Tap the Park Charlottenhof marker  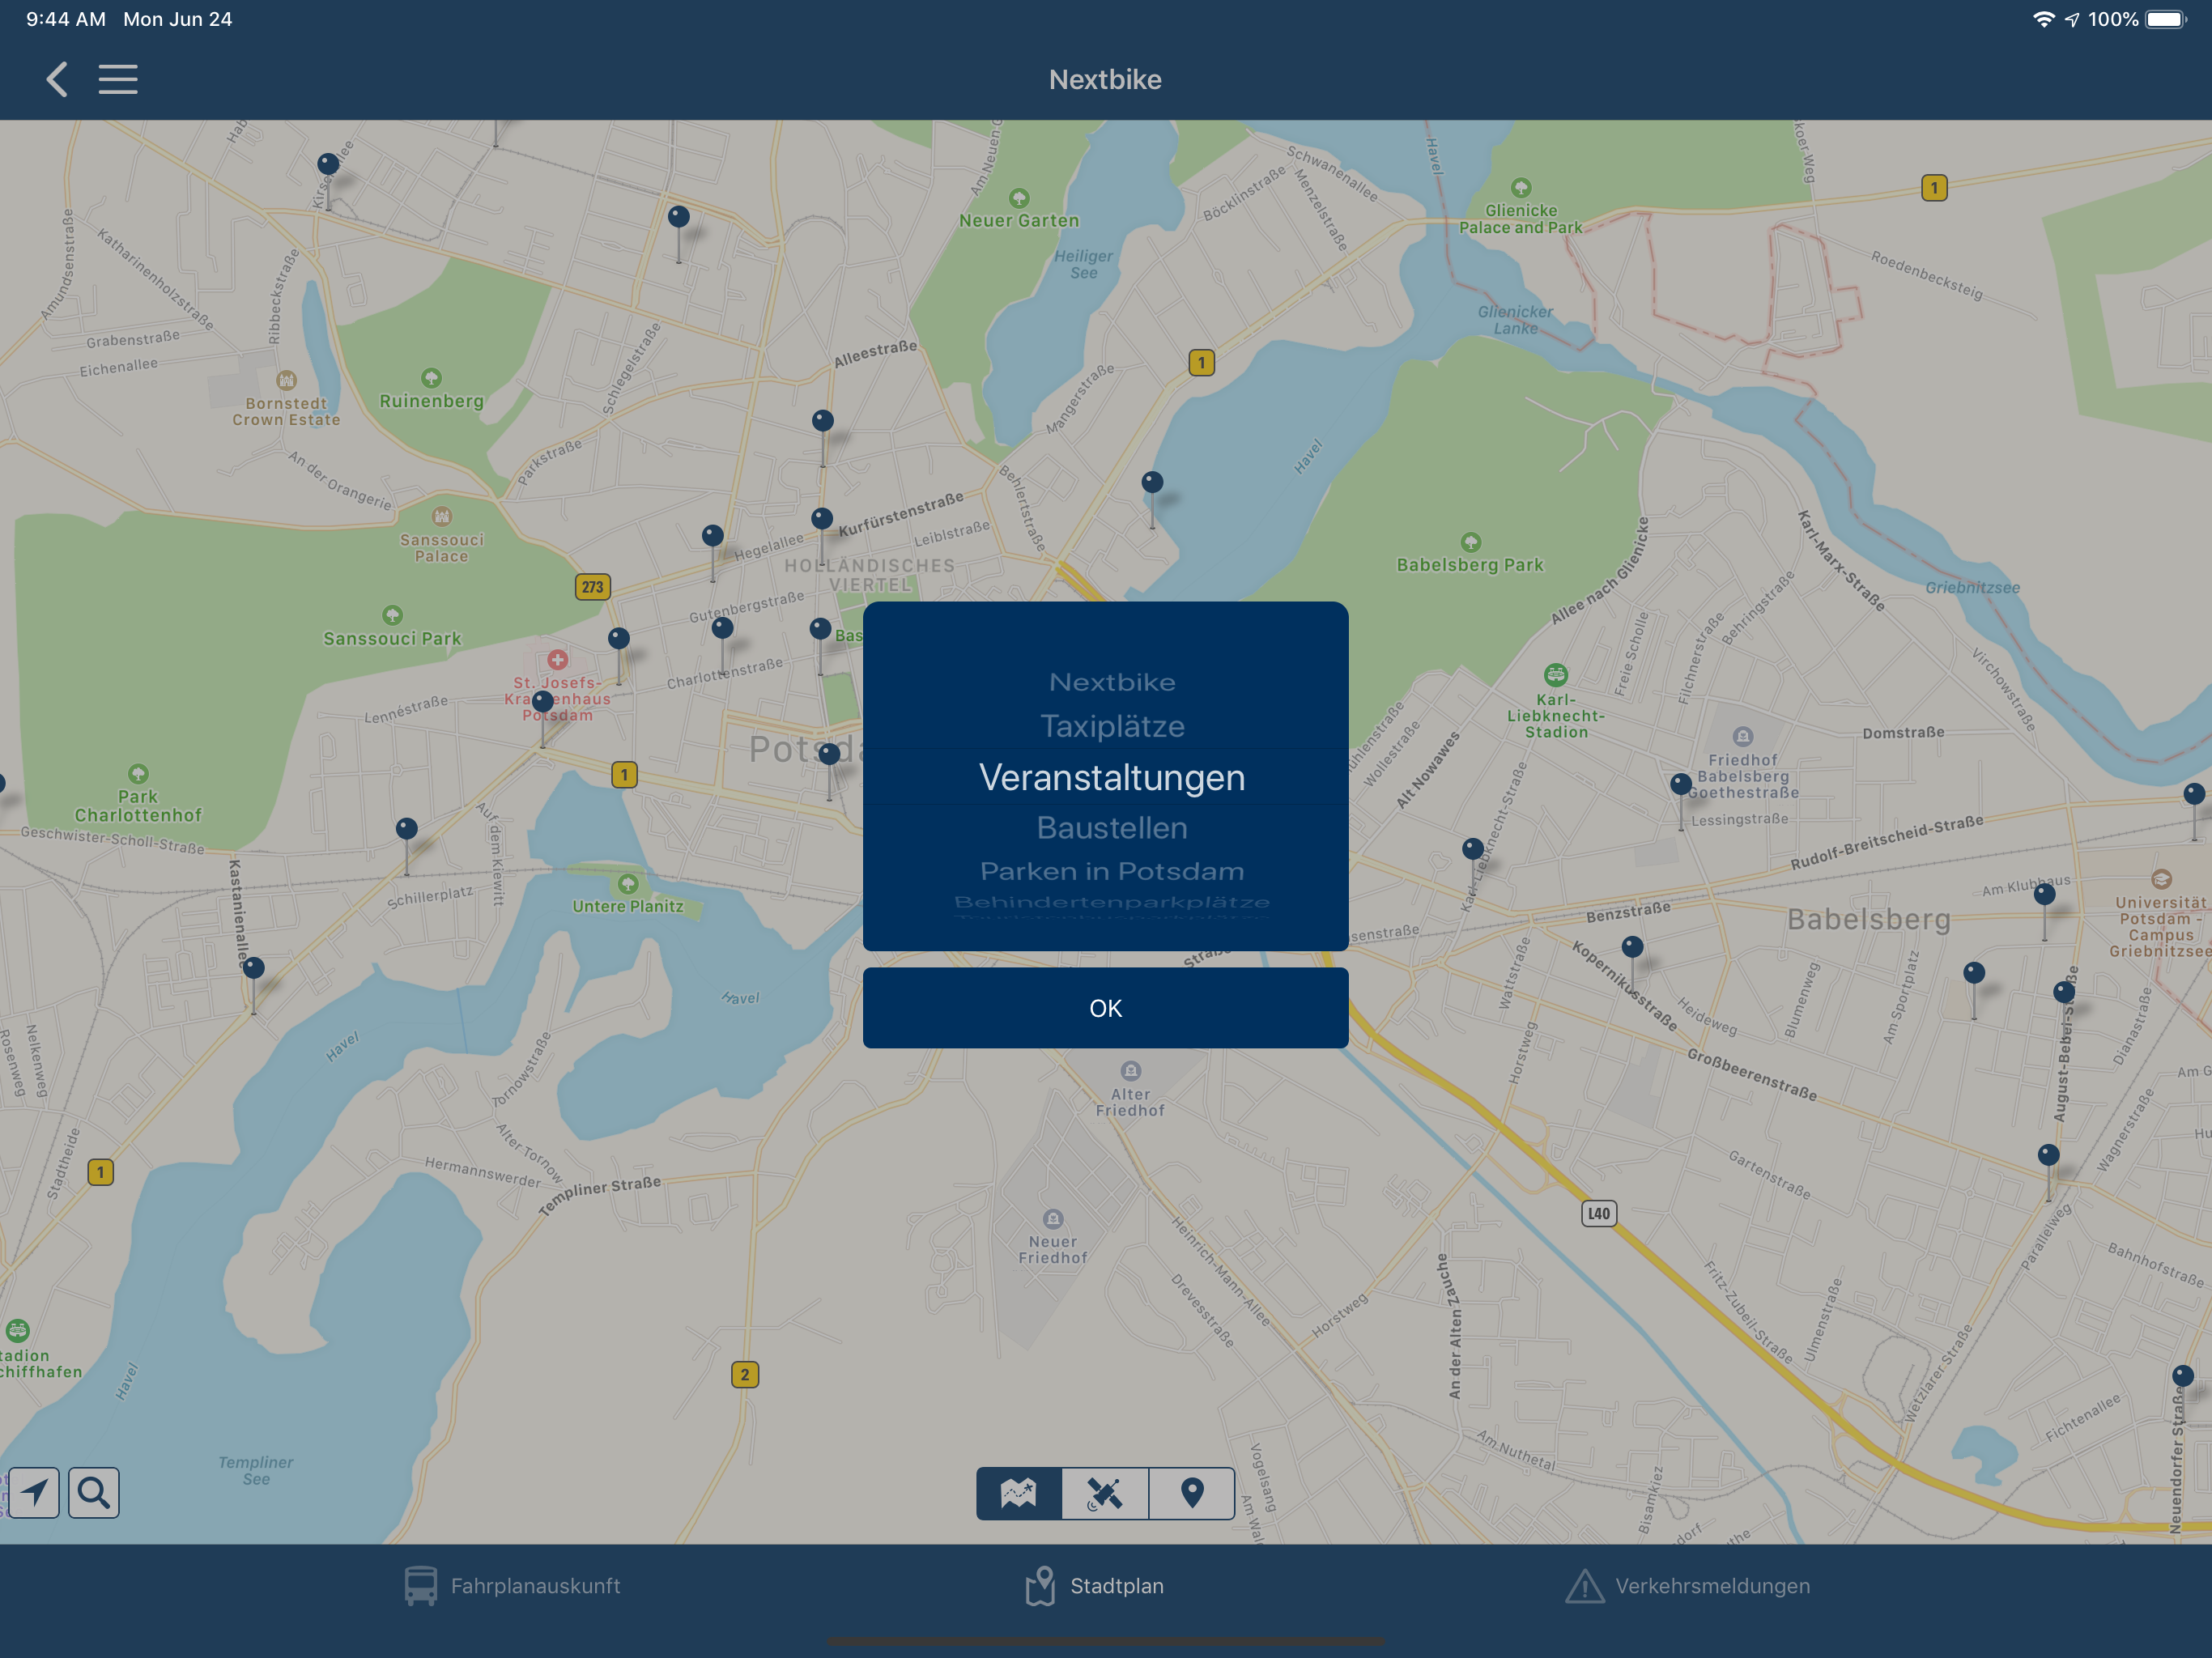click(138, 773)
